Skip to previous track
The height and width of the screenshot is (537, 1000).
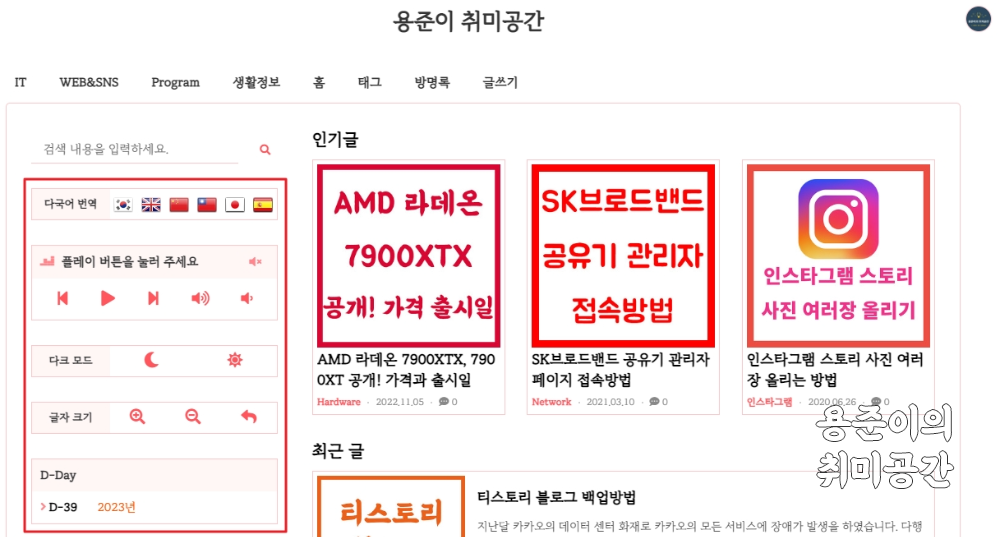(x=62, y=298)
